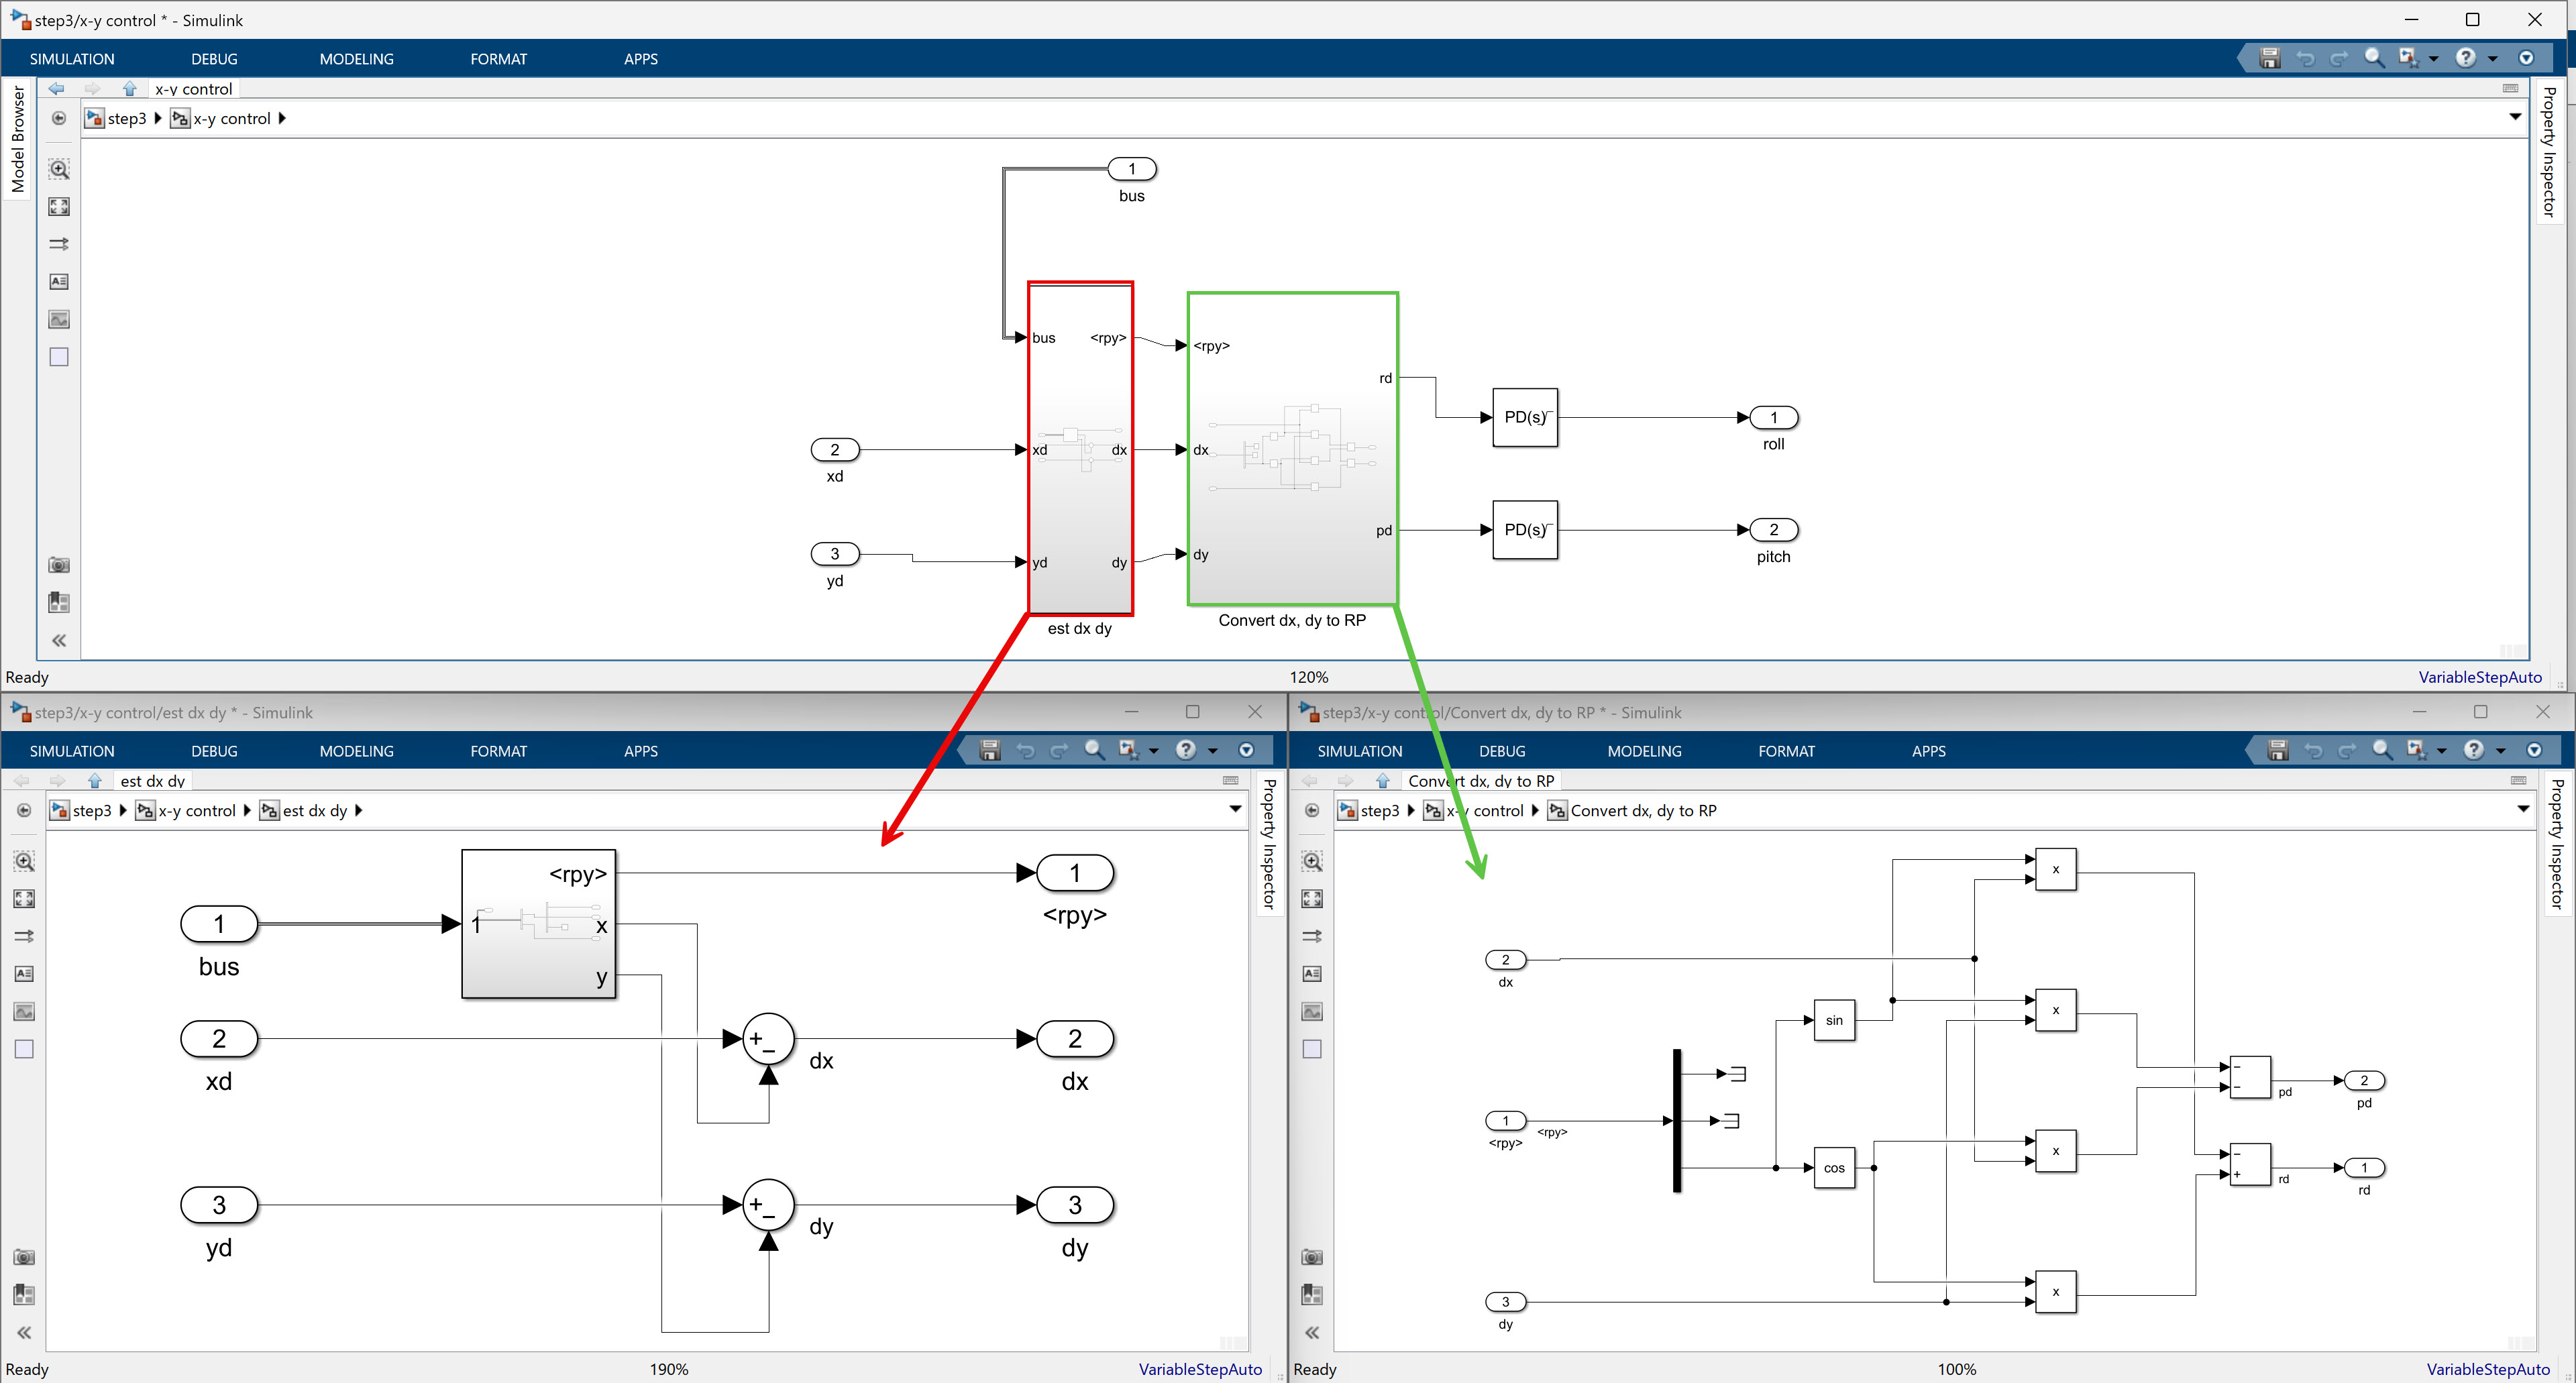Open search magnifier in x-y control window
This screenshot has height=1383, width=2576.
(x=2374, y=58)
